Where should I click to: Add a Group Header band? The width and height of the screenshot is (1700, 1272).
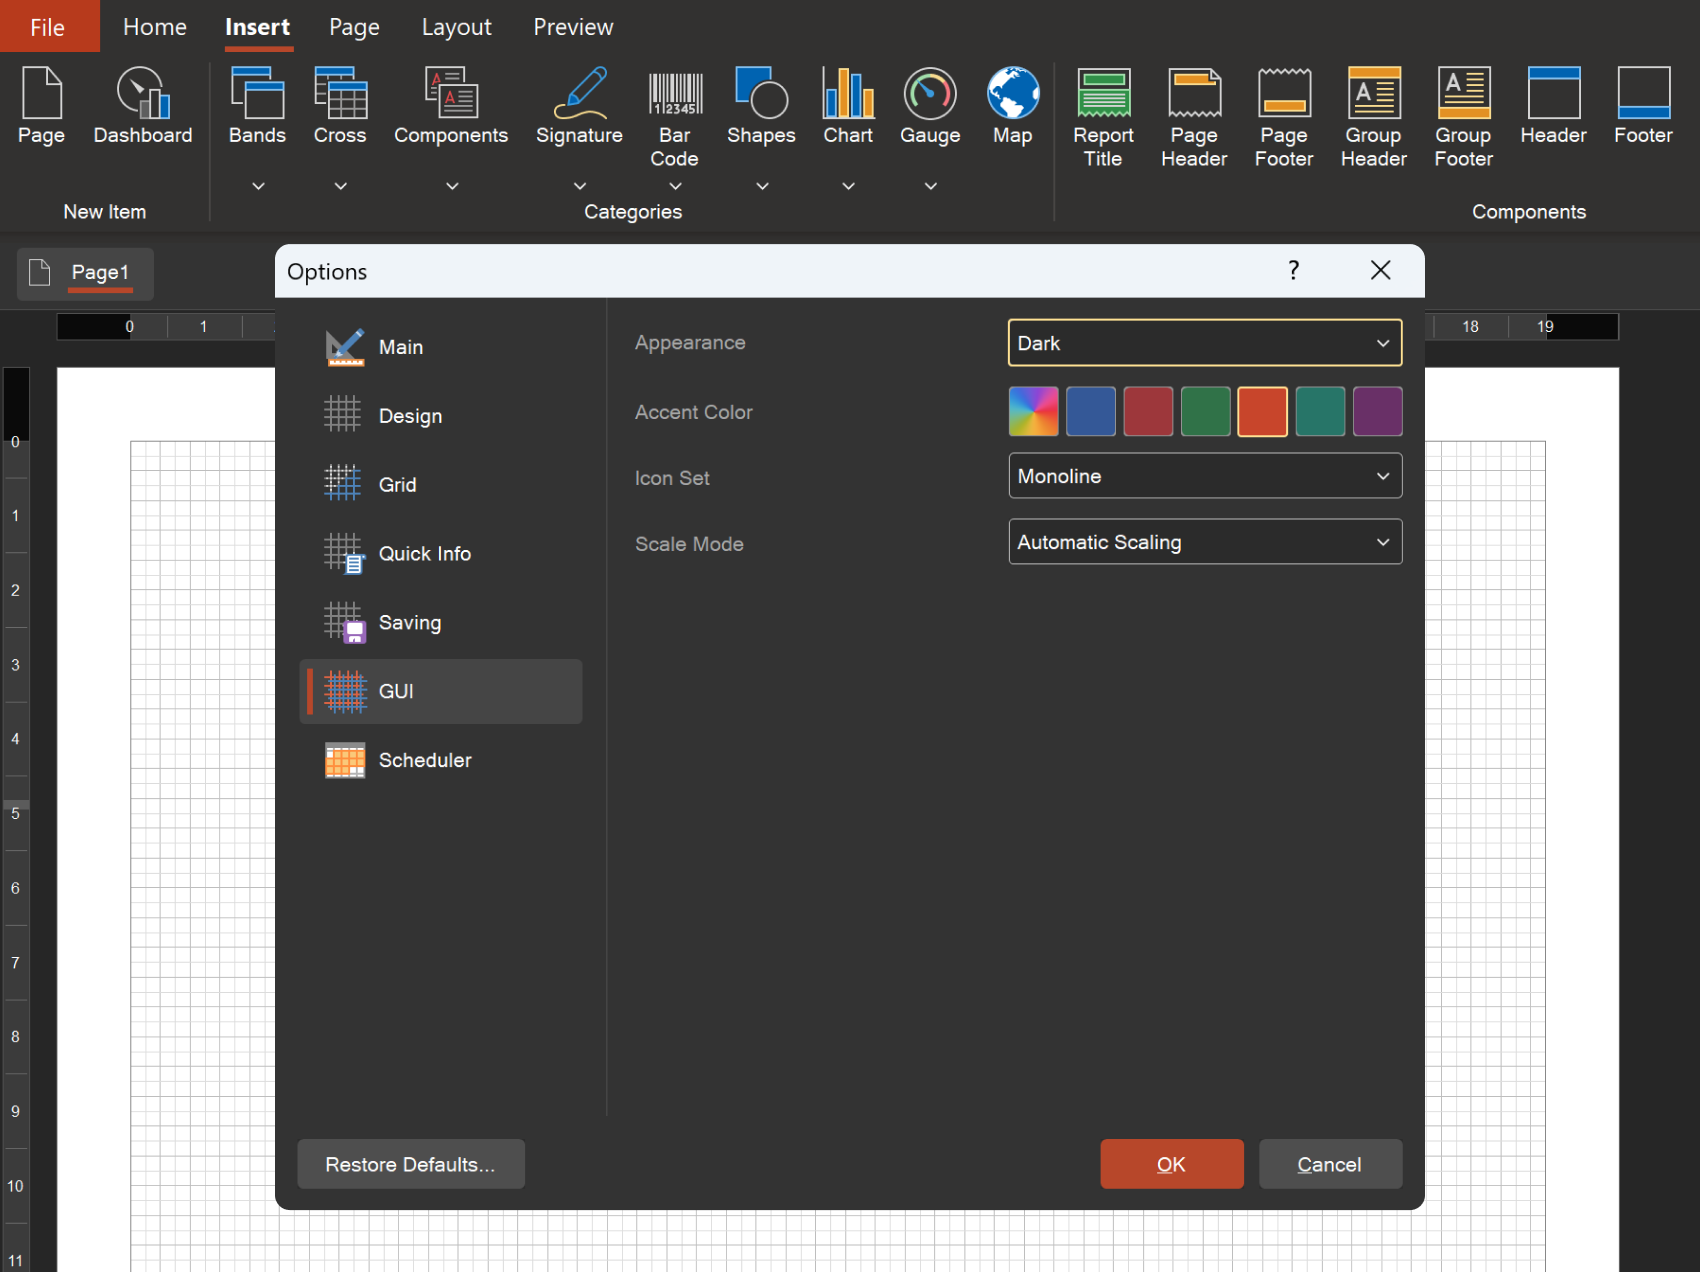pos(1373,117)
